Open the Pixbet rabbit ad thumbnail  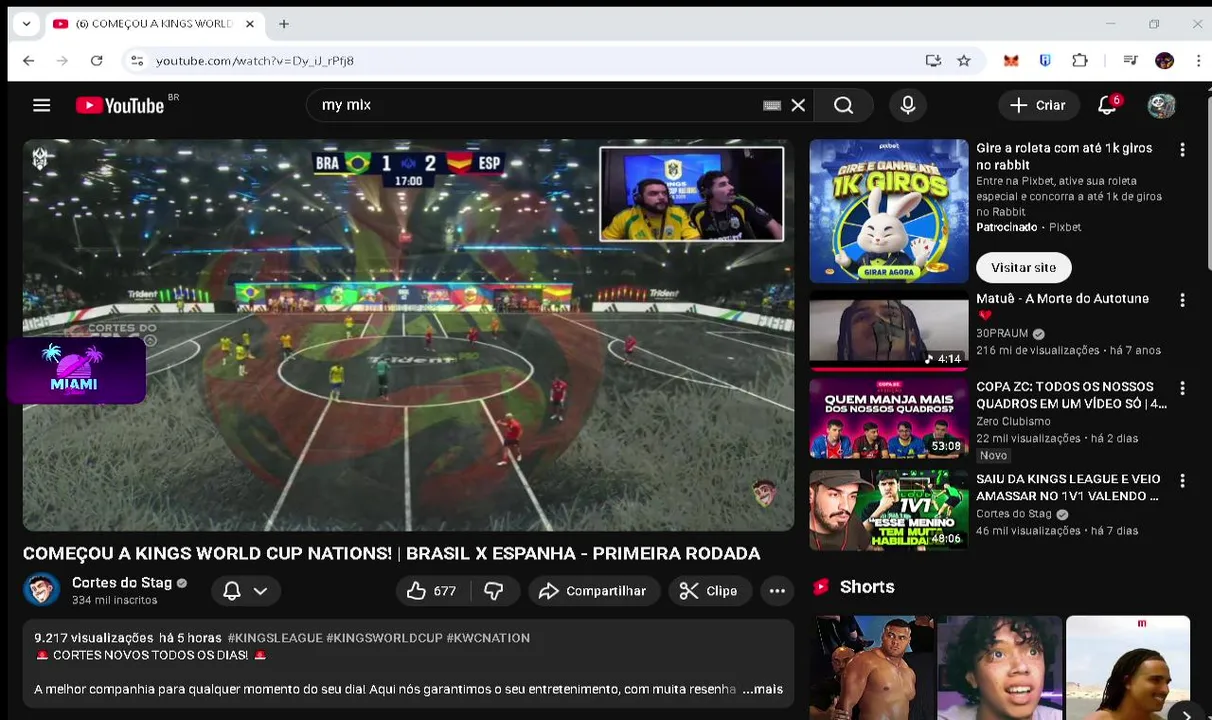click(889, 211)
